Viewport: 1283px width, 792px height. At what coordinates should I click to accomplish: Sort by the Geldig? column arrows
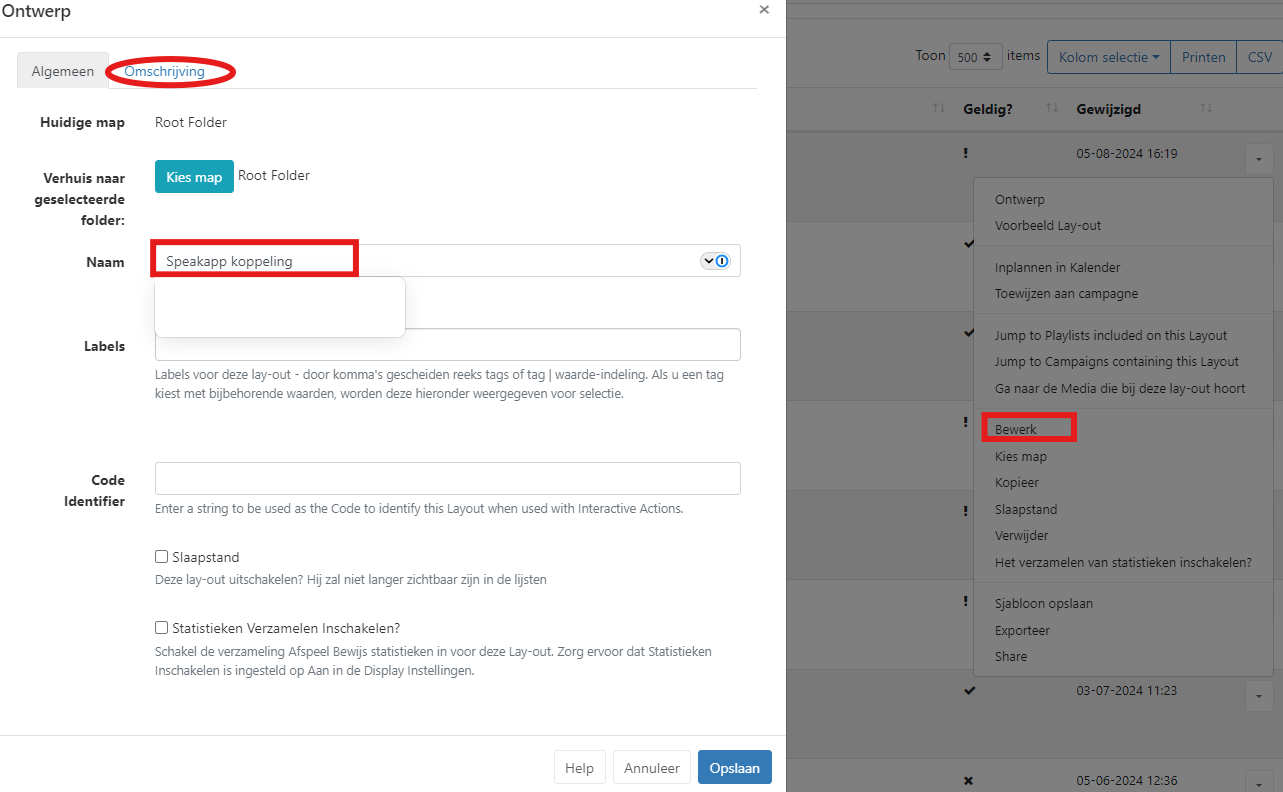[1051, 108]
